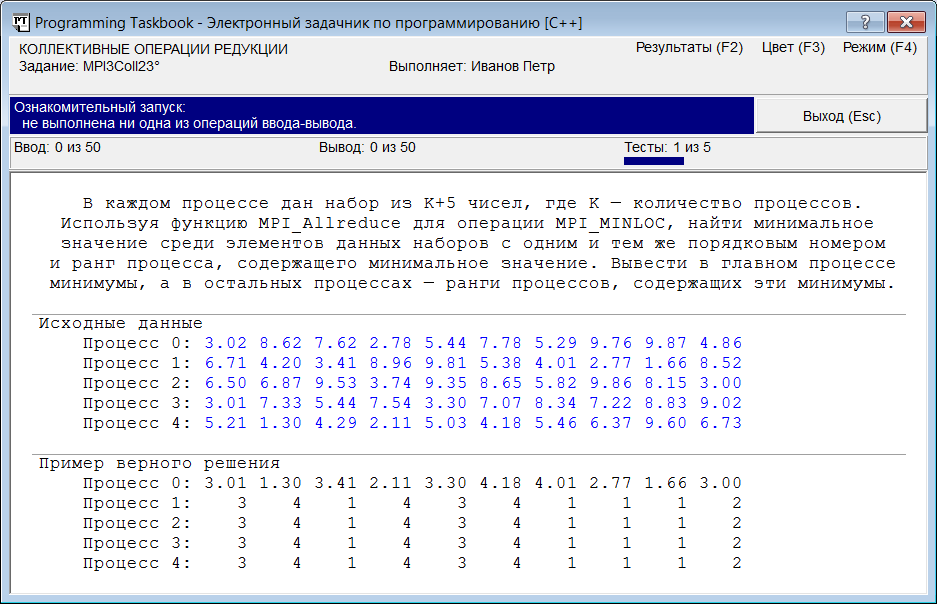Viewport: 937px width, 604px height.
Task: Click the PT application icon in title bar
Action: 19,22
